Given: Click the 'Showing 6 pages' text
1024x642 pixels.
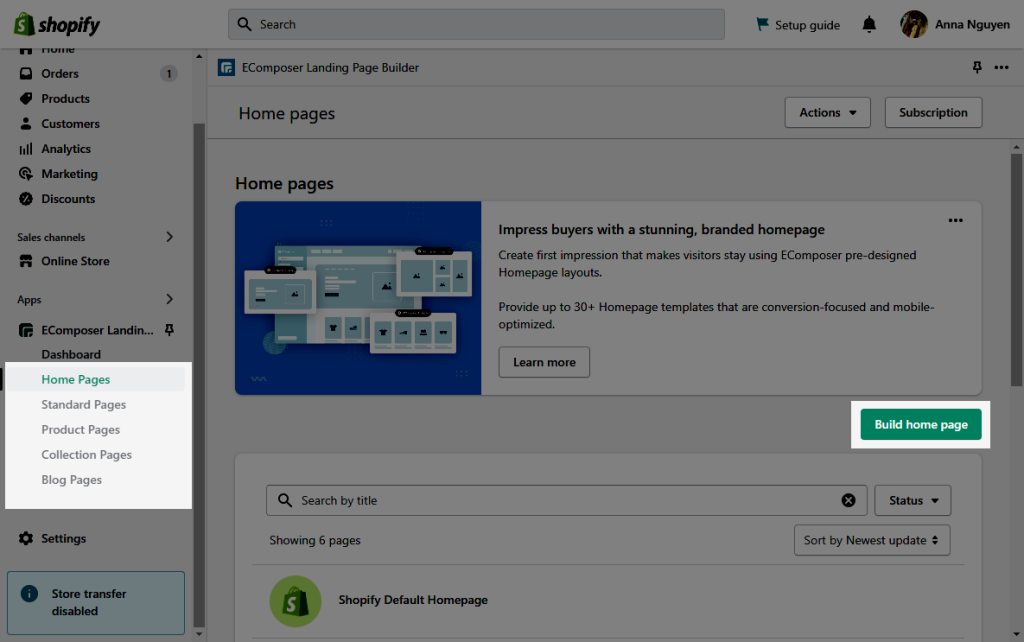Looking at the screenshot, I should tap(315, 540).
